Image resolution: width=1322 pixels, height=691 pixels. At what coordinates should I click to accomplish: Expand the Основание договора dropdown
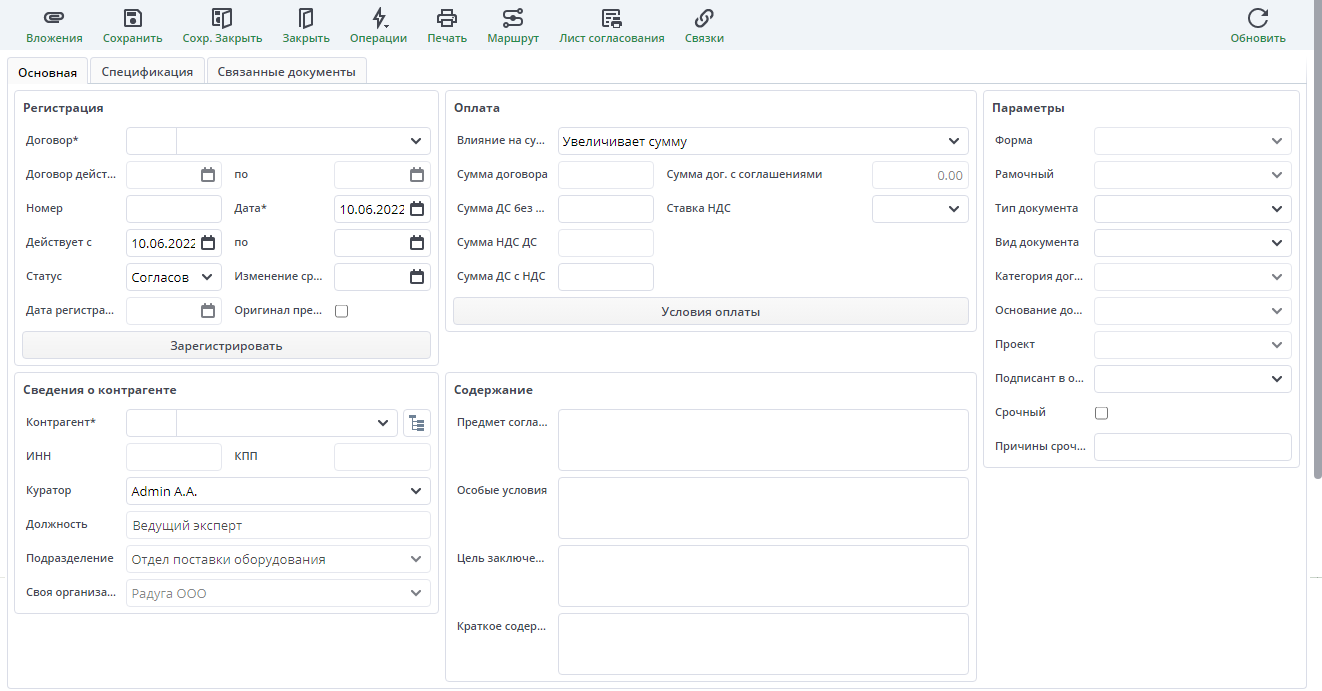tap(1277, 311)
